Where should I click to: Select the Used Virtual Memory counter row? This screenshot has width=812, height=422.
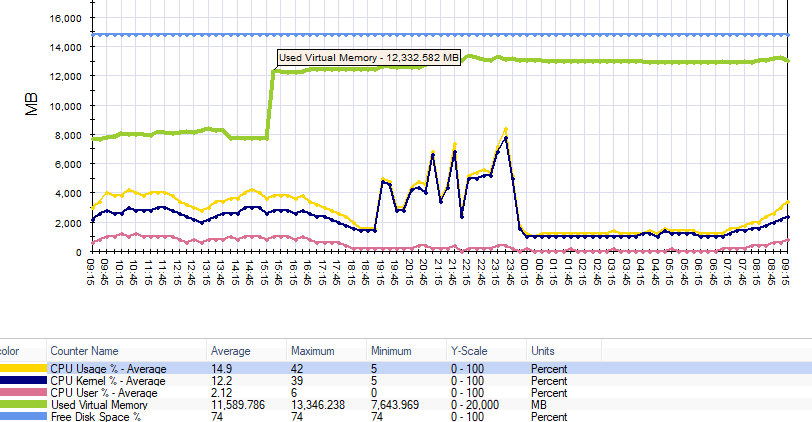tap(100, 405)
